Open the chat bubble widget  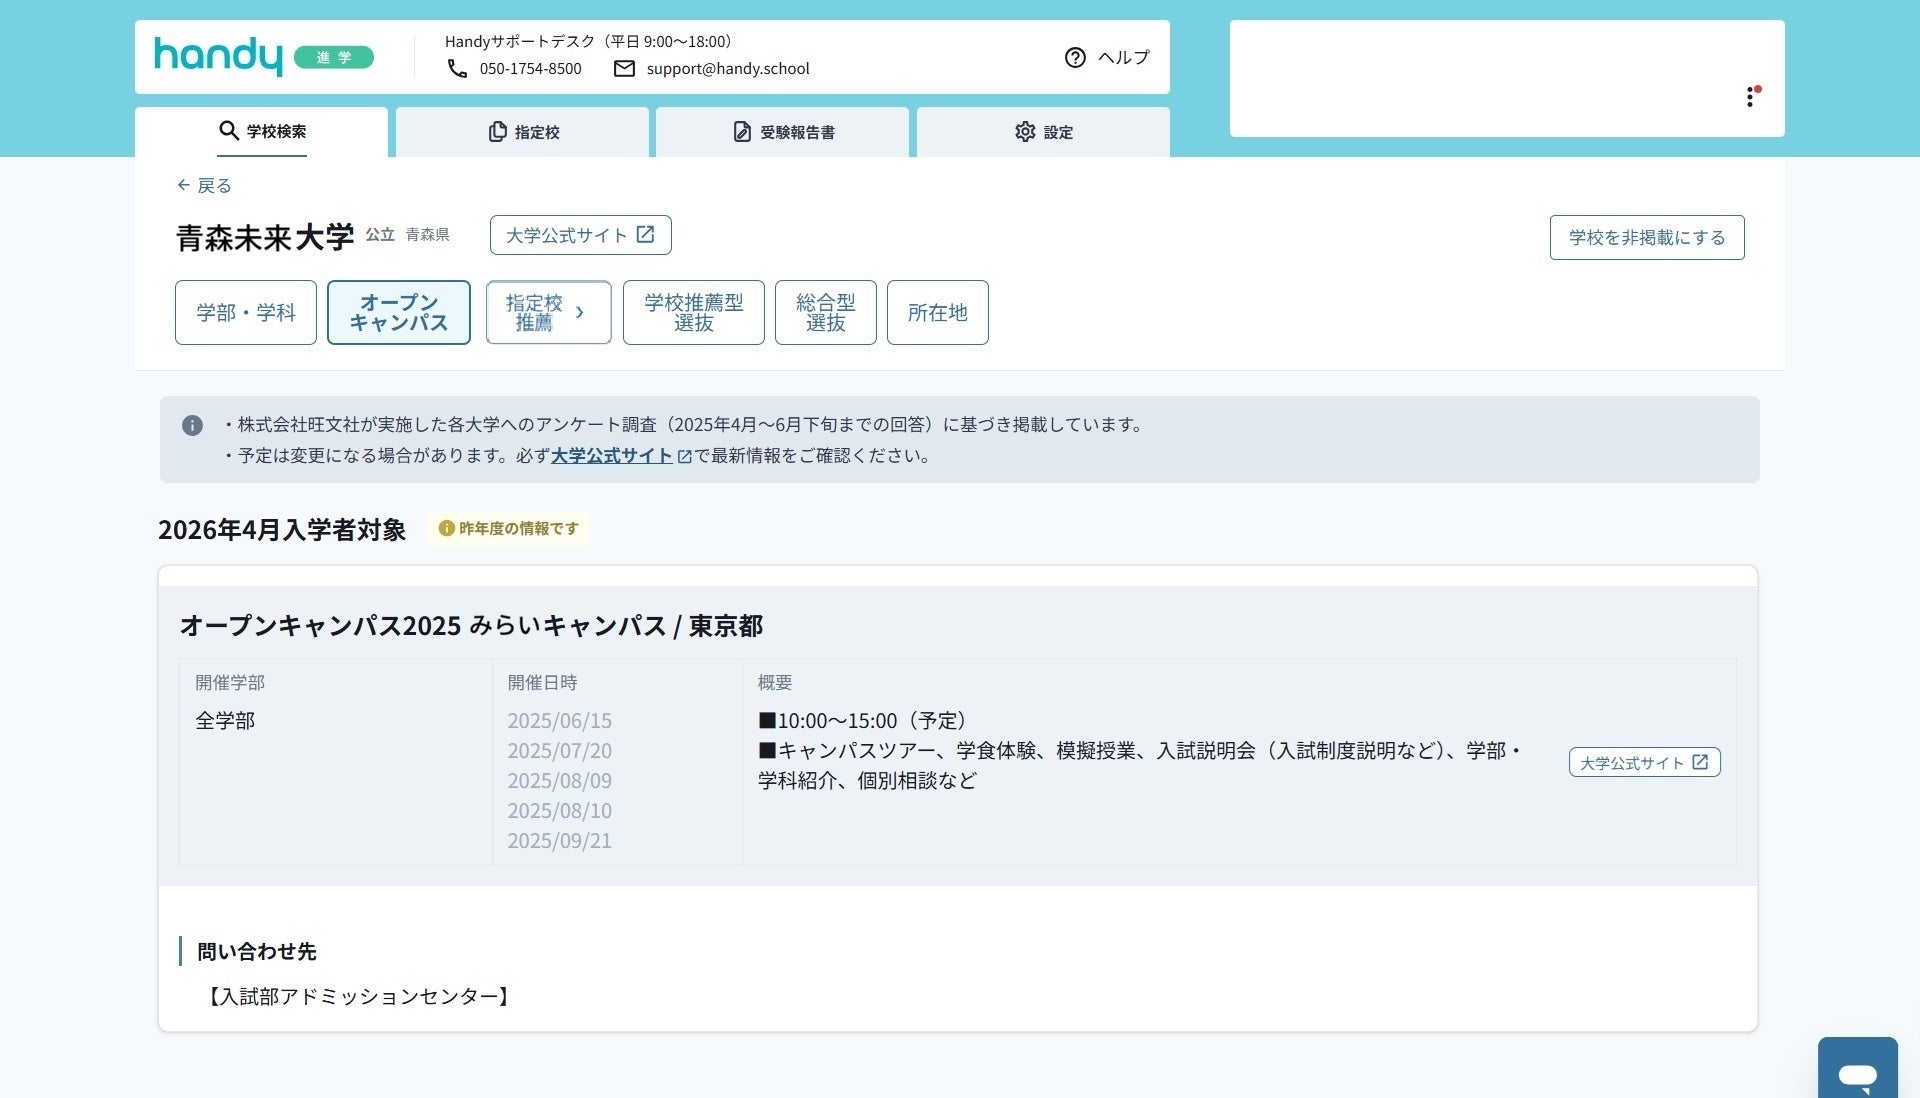[1857, 1074]
